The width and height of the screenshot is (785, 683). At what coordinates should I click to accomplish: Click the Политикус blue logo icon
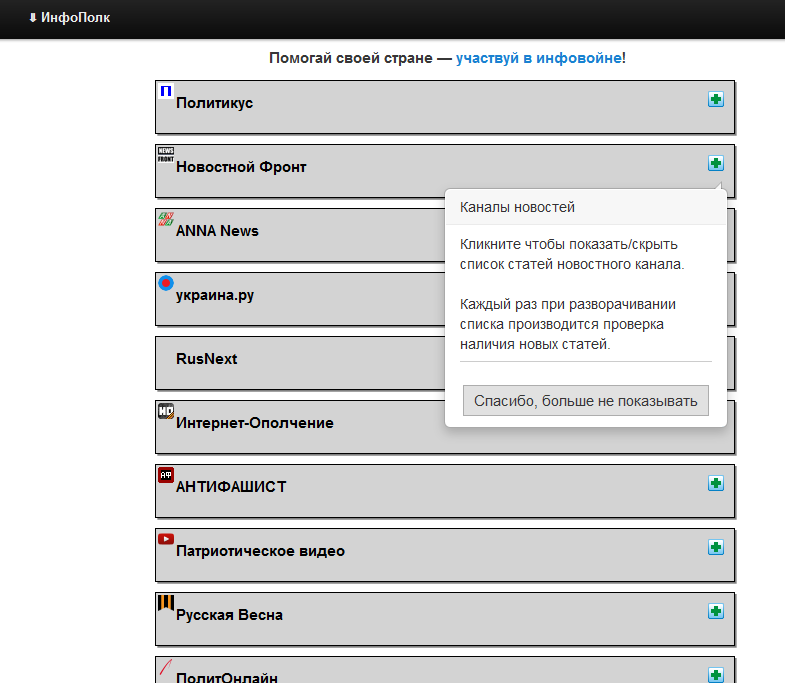166,91
